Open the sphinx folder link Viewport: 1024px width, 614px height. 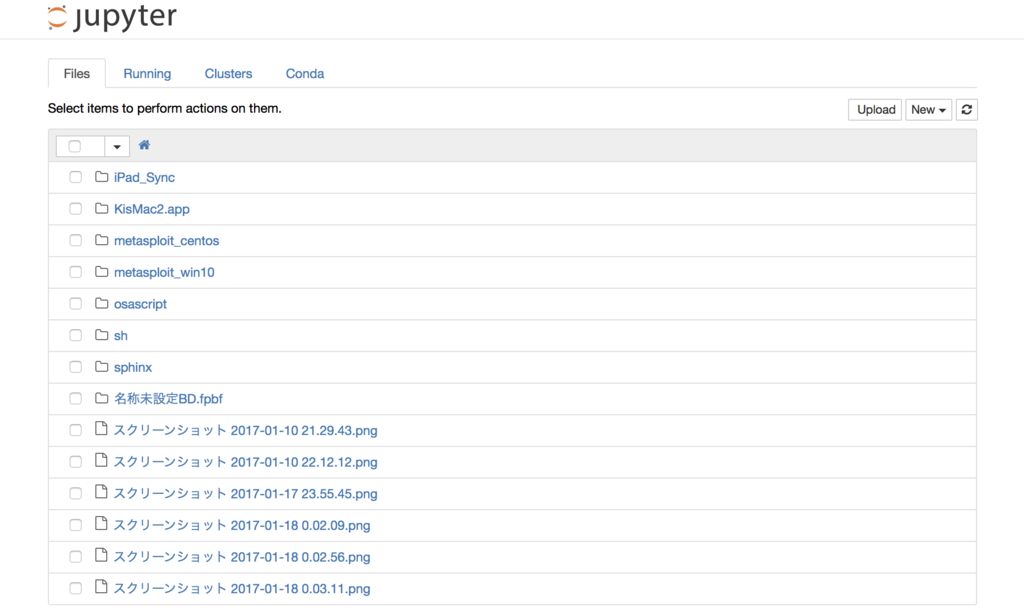coord(133,367)
